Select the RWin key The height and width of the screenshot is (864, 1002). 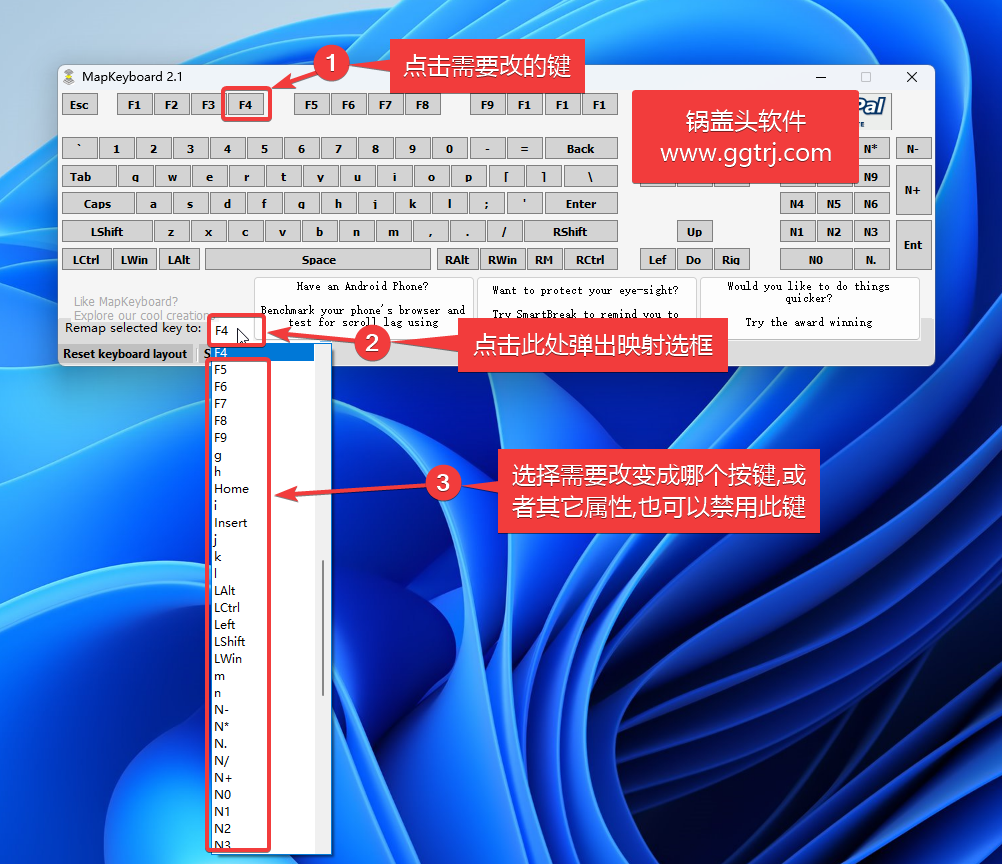pos(502,260)
